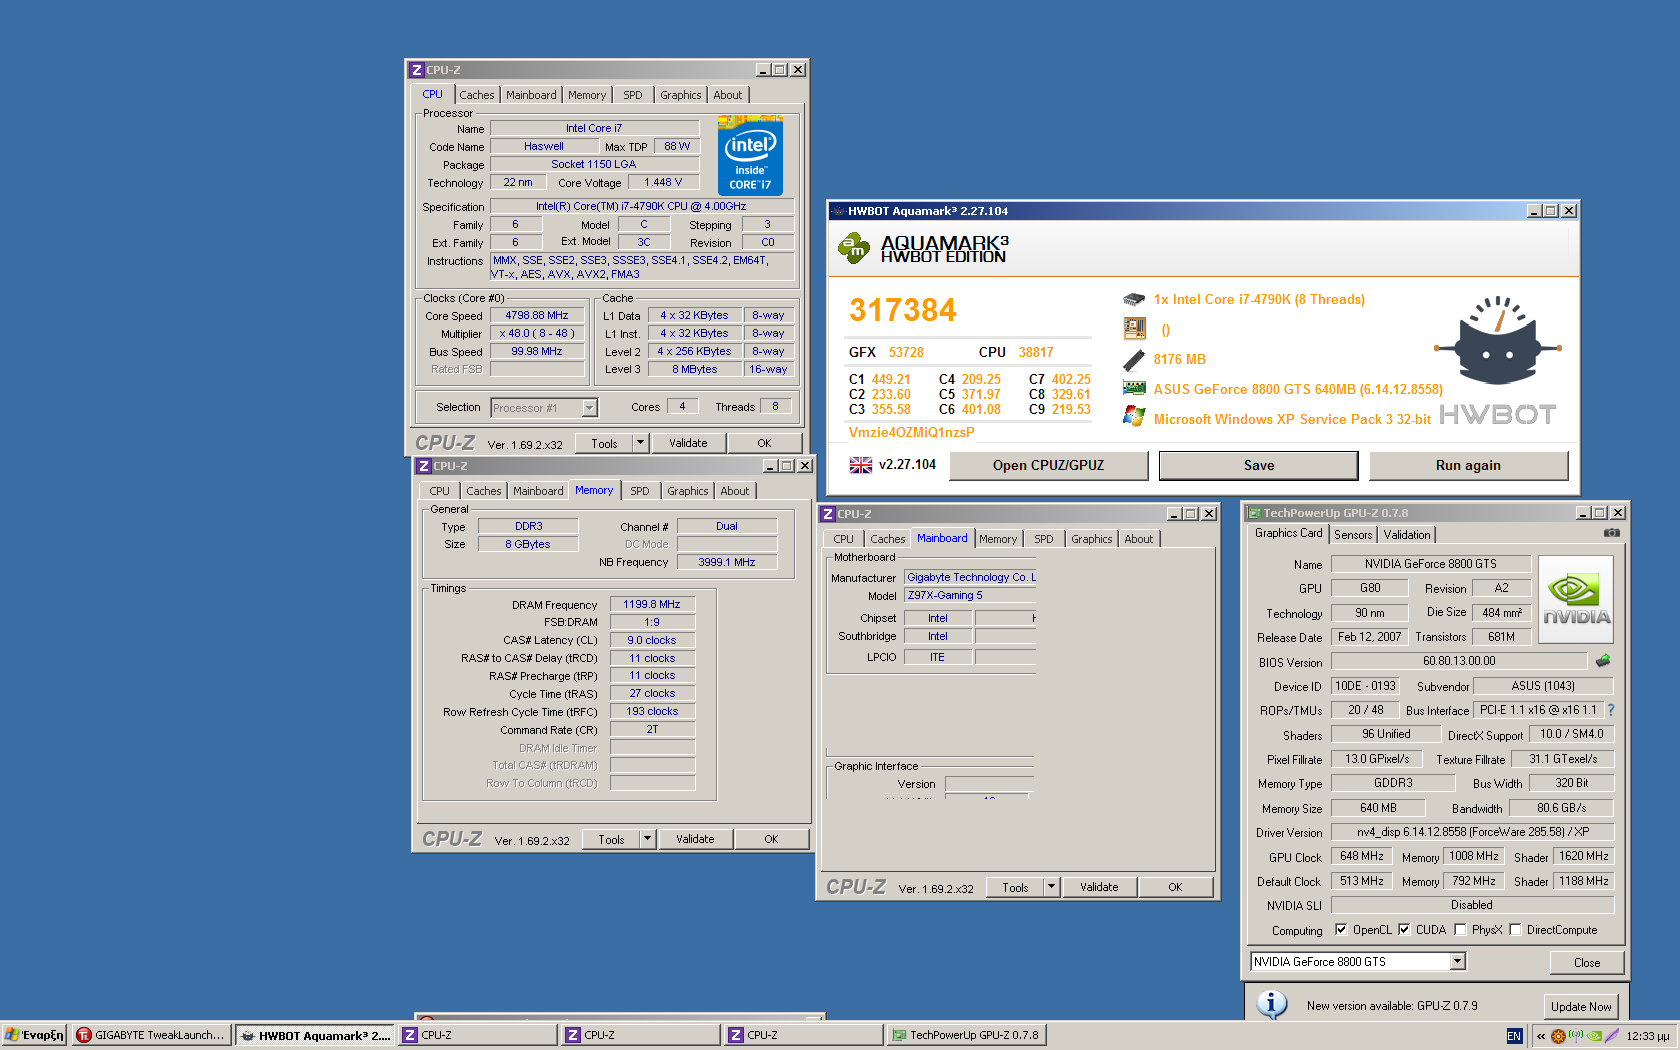Click the CPU chip icon in Aquamark
Viewport: 1680px width, 1050px height.
[x=1133, y=299]
